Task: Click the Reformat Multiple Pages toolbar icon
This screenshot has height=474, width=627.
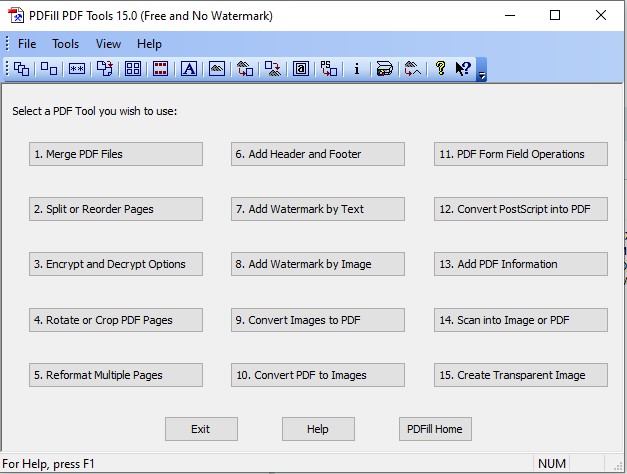Action: 133,69
